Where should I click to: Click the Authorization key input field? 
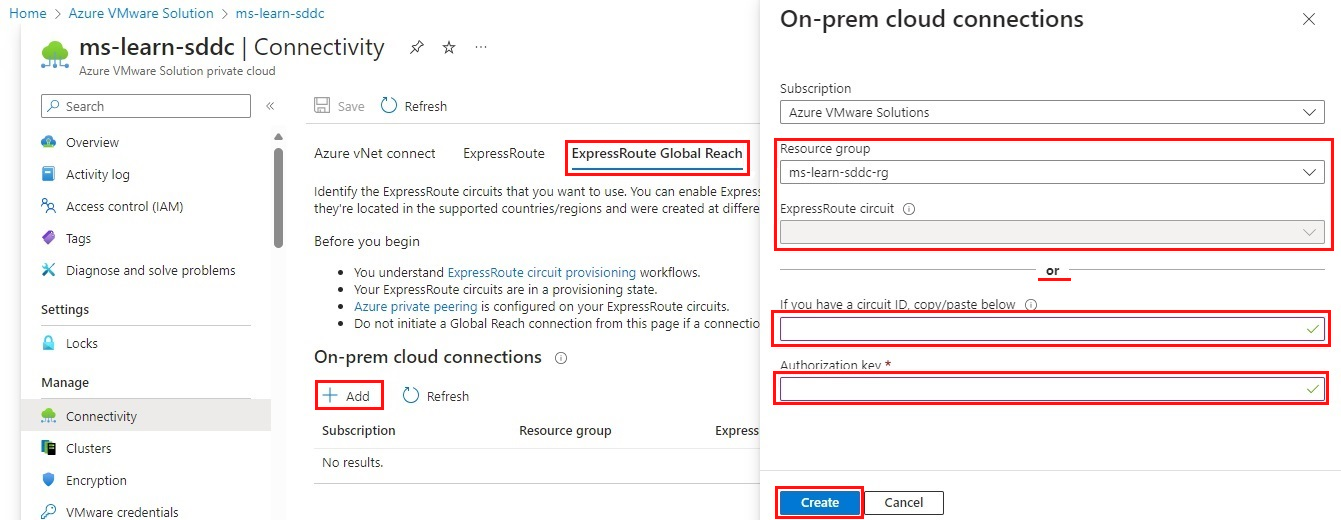[x=1052, y=388]
